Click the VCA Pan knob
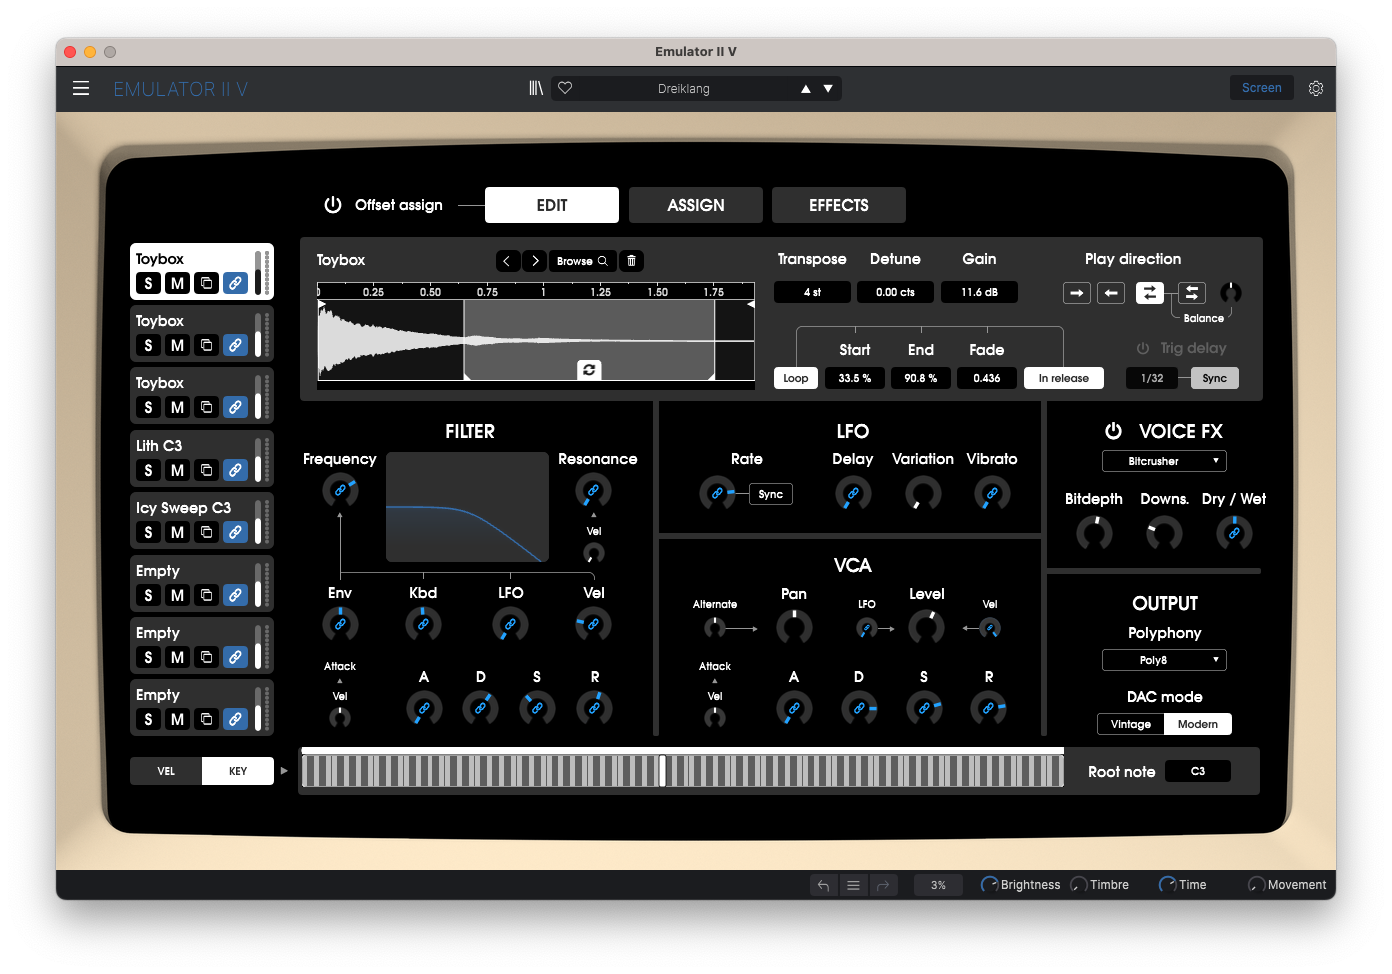Viewport: 1392px width, 974px height. click(794, 628)
